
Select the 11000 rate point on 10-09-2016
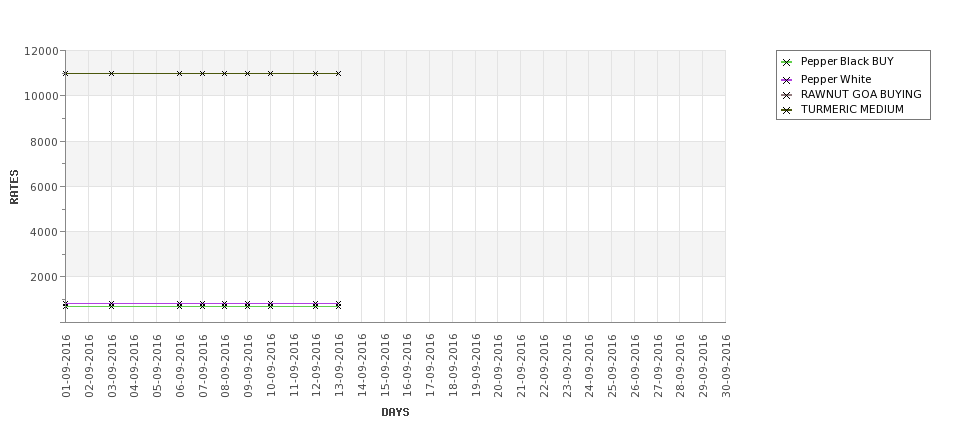(x=270, y=73)
